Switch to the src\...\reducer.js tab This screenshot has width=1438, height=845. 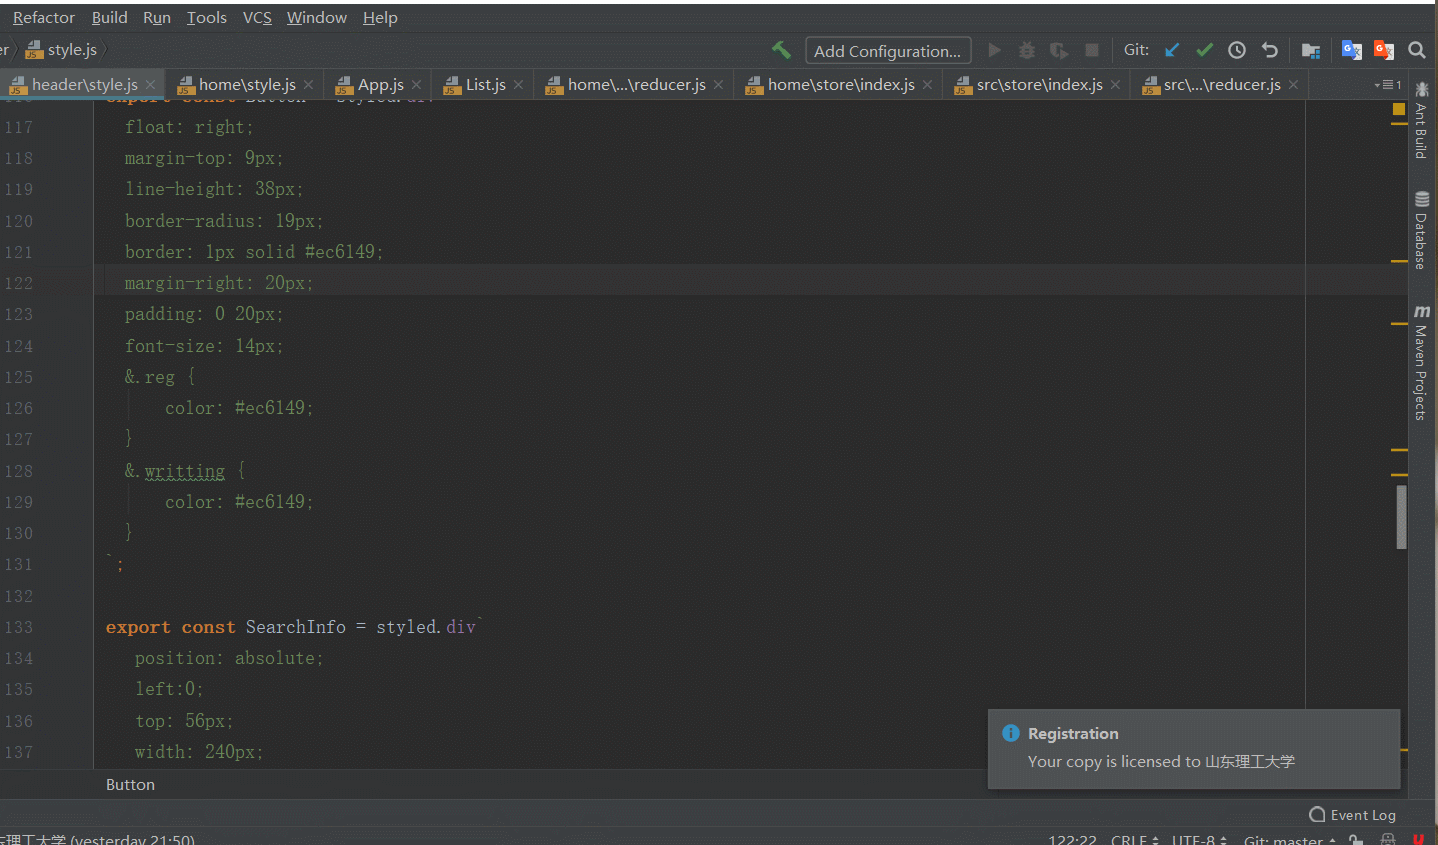click(1221, 85)
